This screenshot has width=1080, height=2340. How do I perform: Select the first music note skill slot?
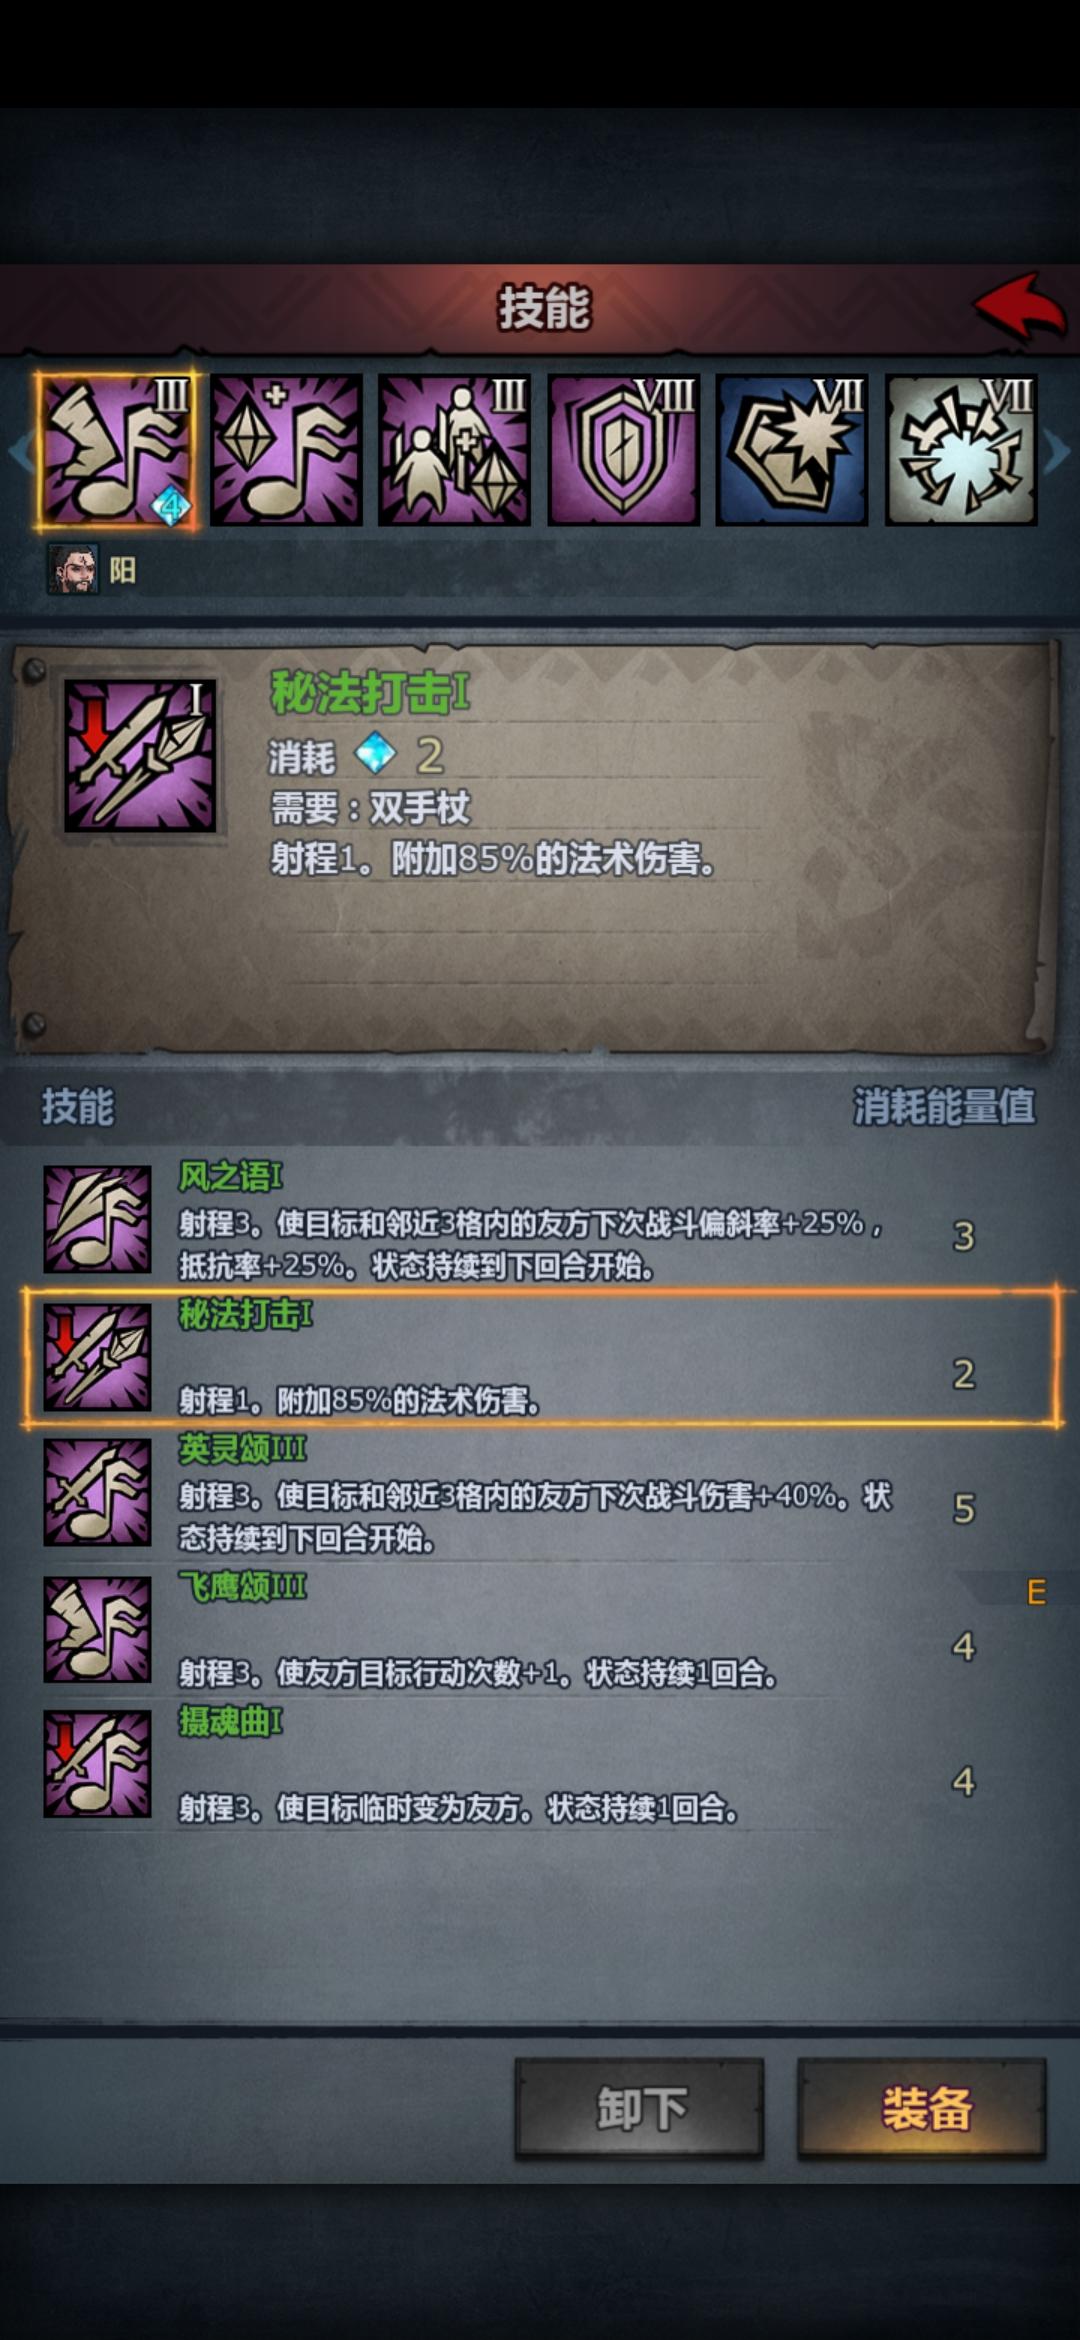[x=116, y=450]
